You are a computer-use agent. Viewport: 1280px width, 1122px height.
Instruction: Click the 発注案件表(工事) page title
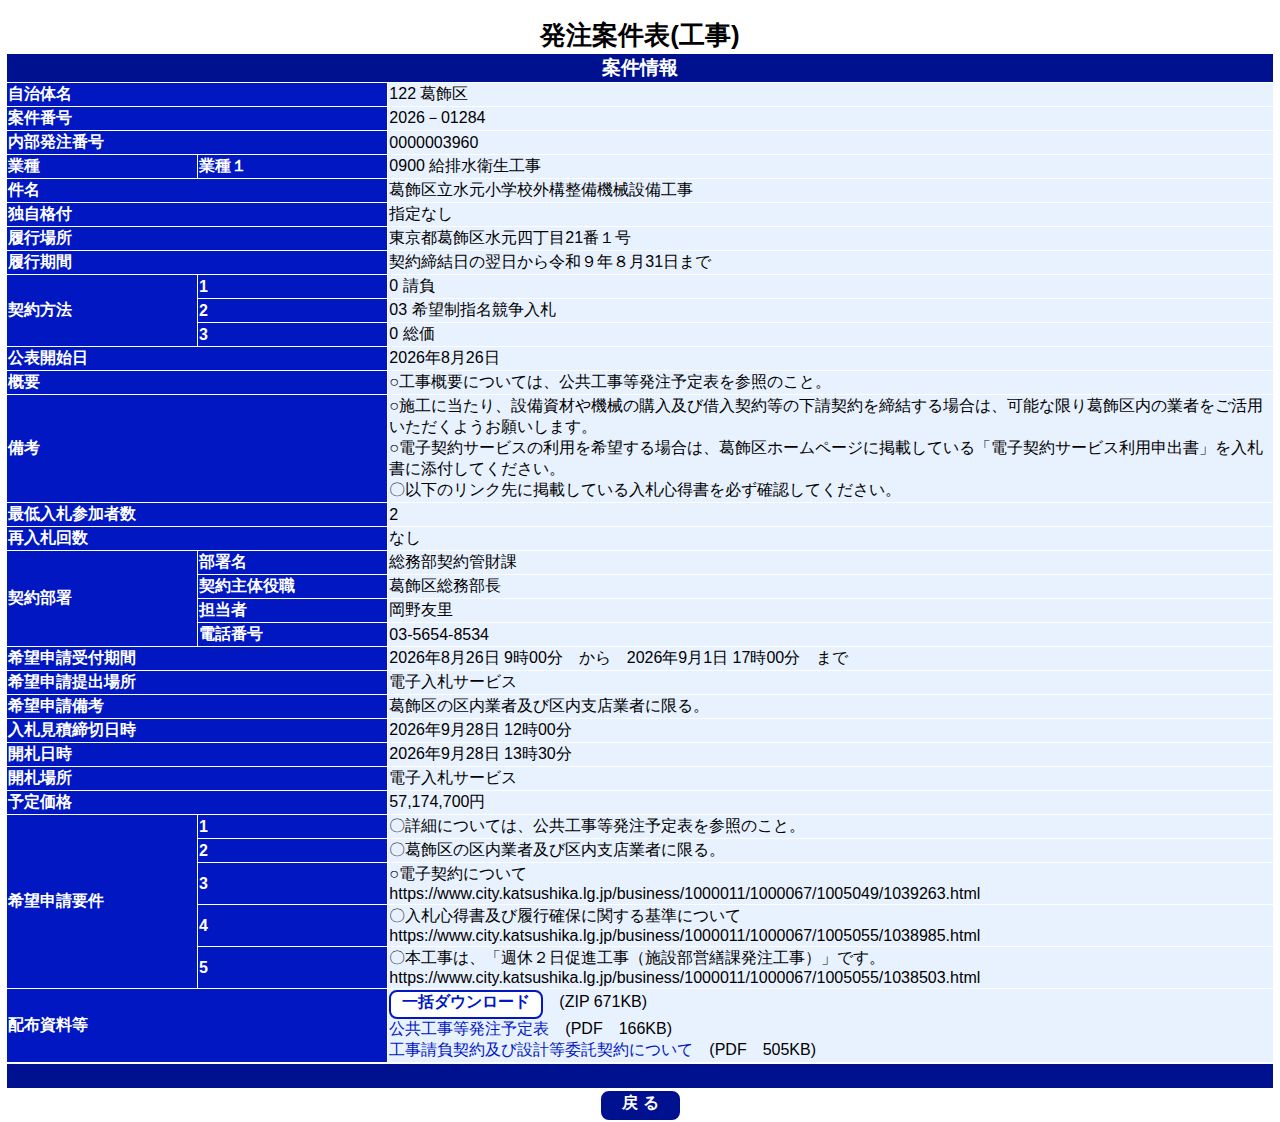(640, 35)
